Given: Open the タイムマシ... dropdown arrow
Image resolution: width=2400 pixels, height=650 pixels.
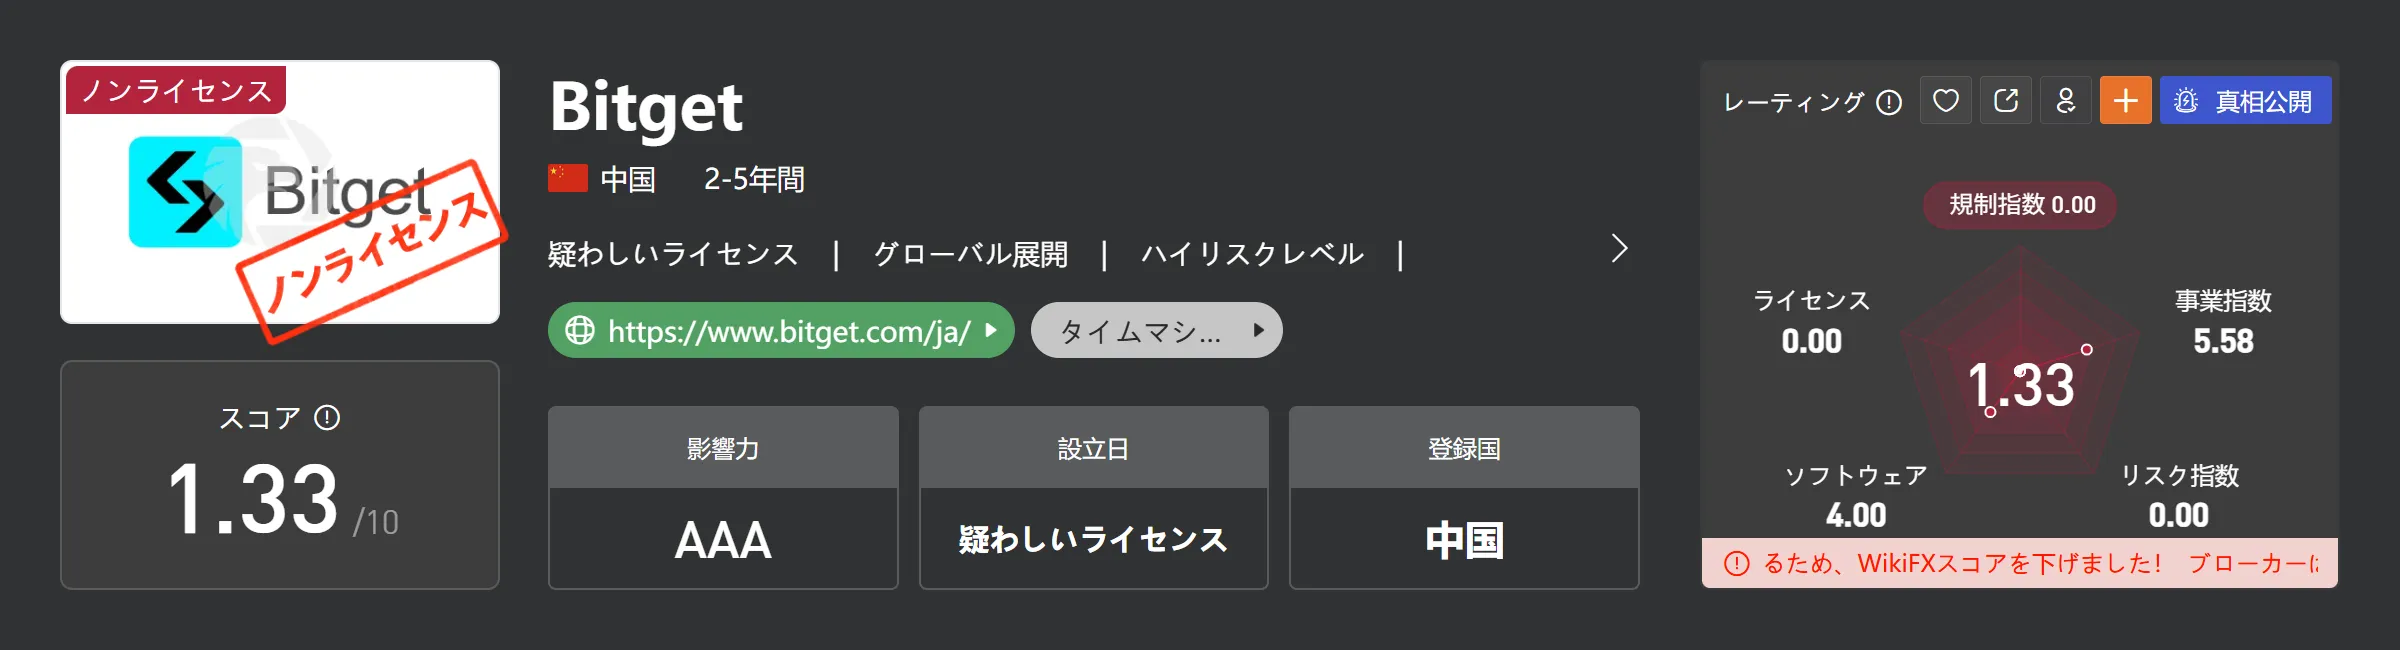Looking at the screenshot, I should click(1258, 330).
